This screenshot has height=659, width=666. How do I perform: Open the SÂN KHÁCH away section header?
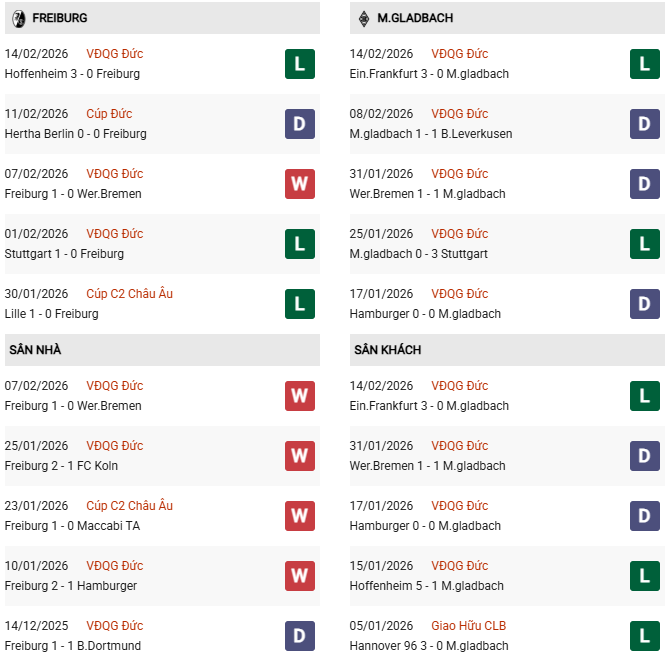387,350
